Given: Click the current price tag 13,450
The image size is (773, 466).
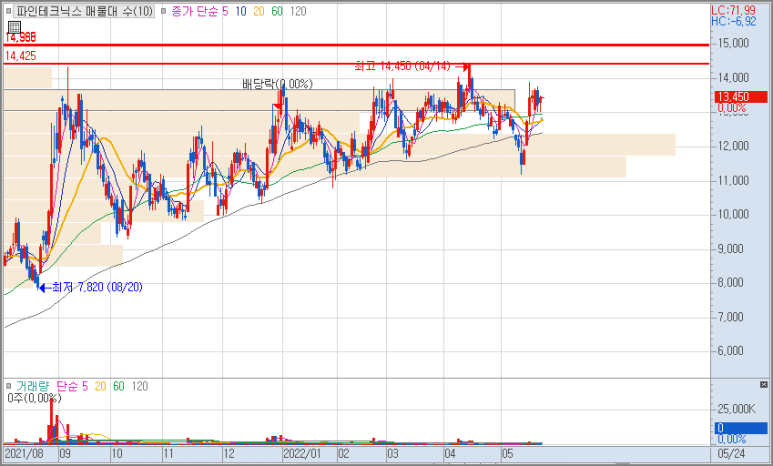Looking at the screenshot, I should coord(741,97).
